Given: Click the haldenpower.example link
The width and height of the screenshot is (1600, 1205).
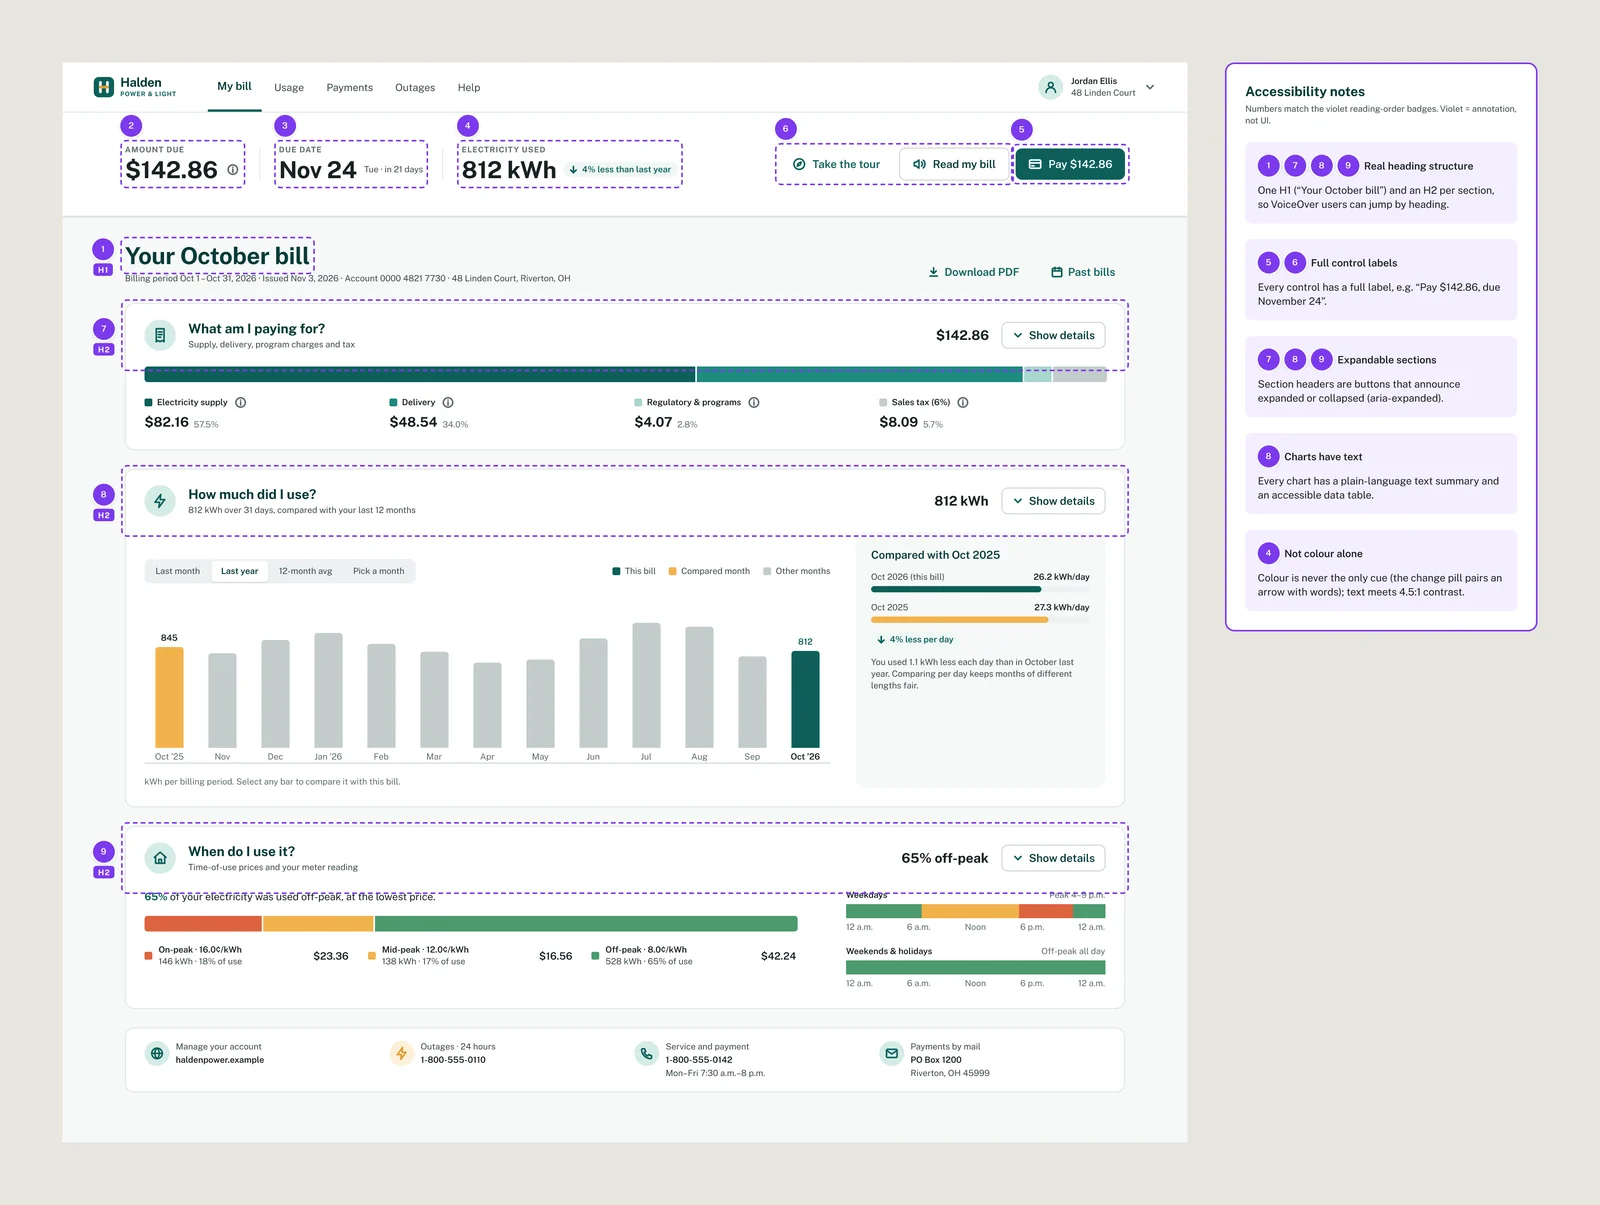Looking at the screenshot, I should click(220, 1060).
